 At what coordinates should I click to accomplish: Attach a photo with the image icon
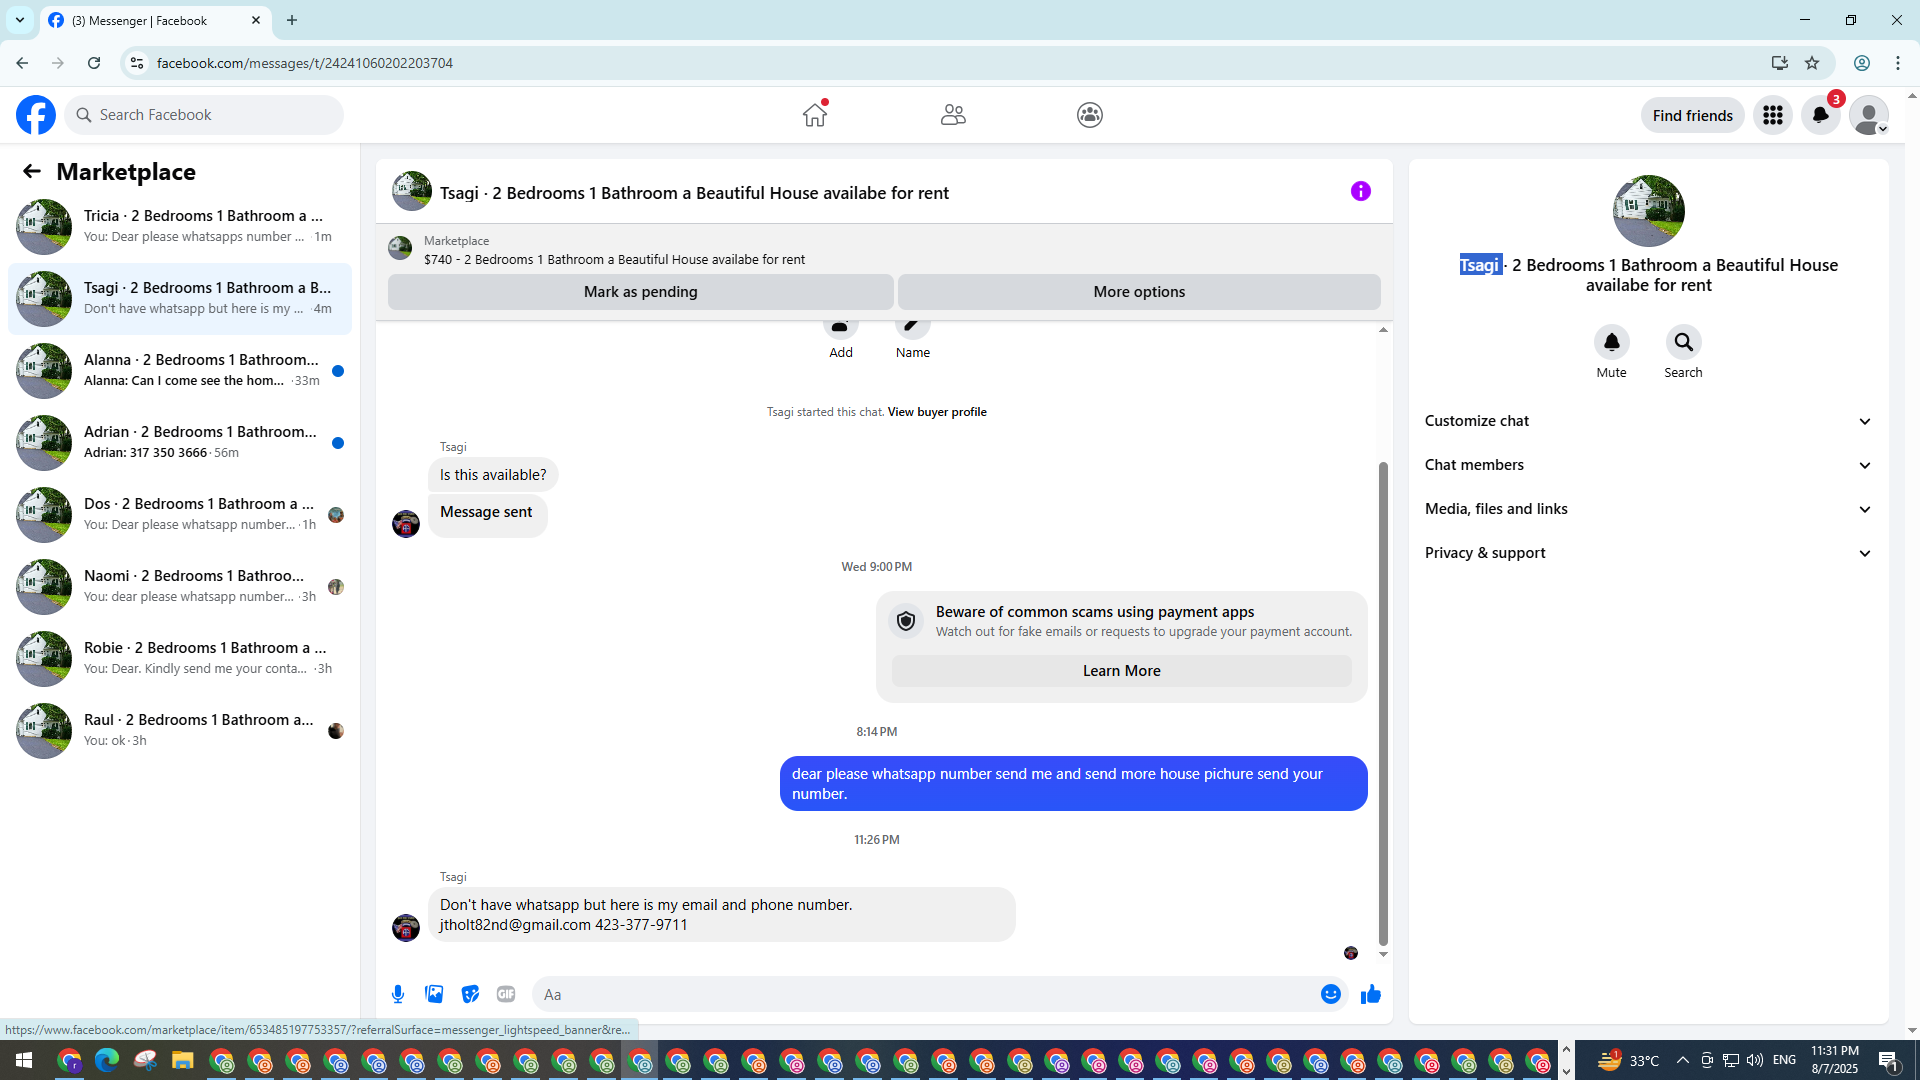[x=434, y=994]
